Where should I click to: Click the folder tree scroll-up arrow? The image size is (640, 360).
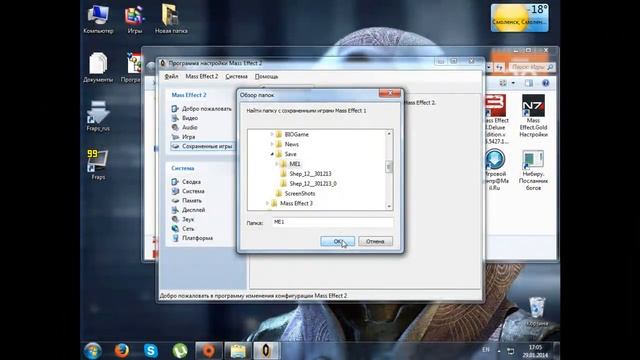pos(389,133)
